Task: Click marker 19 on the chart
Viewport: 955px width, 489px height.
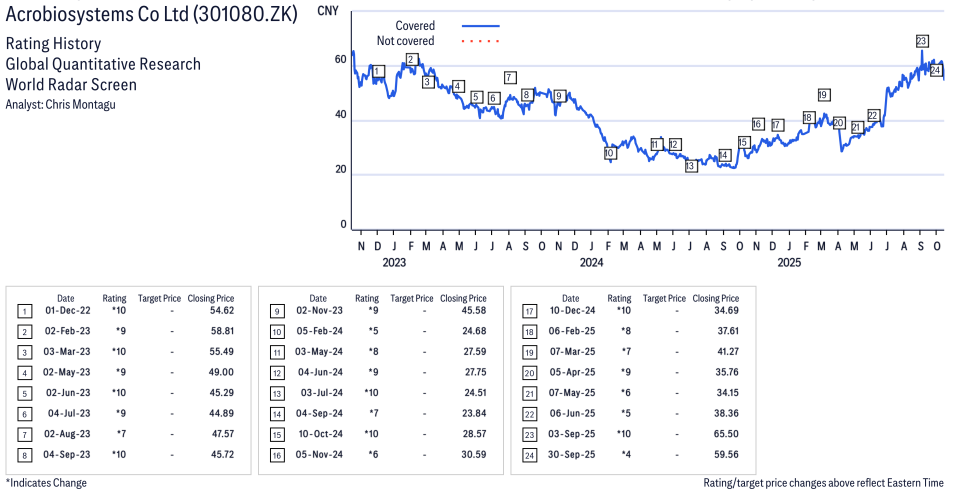Action: 823,95
